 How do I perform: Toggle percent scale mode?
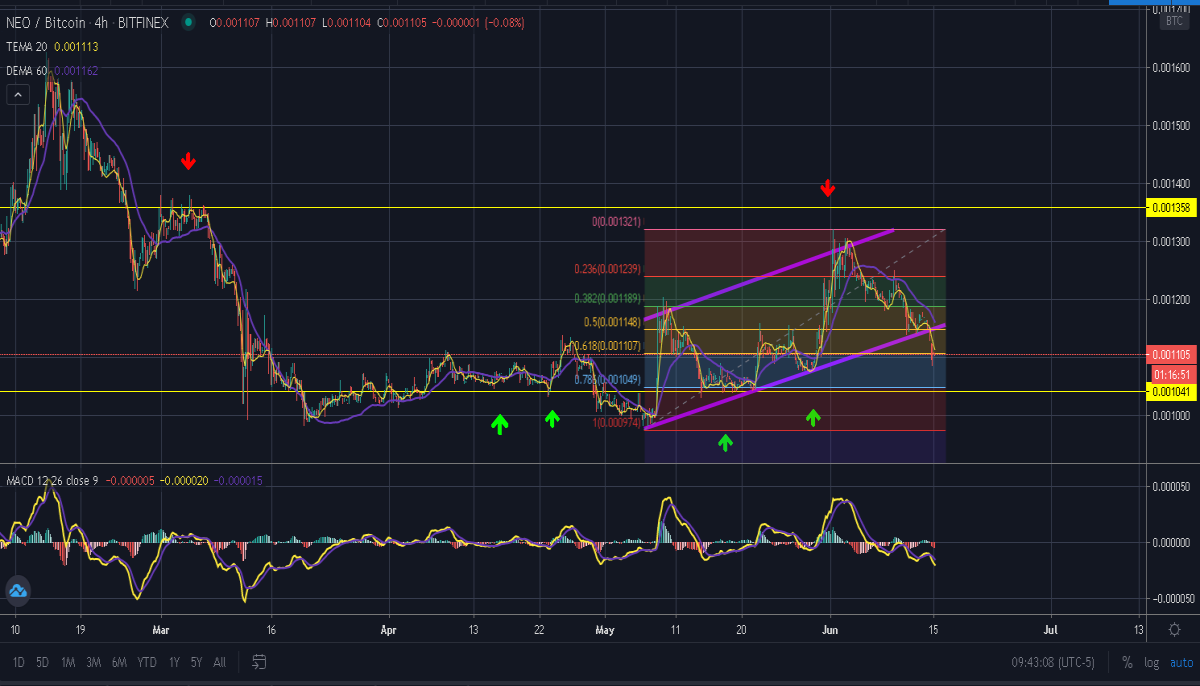[1127, 662]
